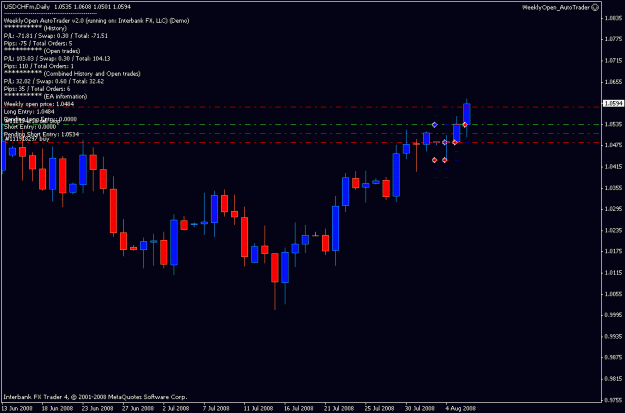The image size is (625, 413).
Task: Click the 13 Jun 2008 date label
Action: pyautogui.click(x=17, y=409)
